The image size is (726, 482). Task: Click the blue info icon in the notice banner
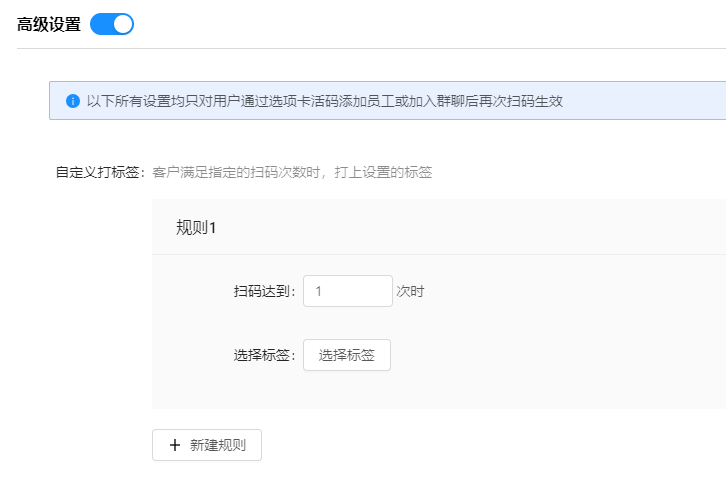coord(73,101)
